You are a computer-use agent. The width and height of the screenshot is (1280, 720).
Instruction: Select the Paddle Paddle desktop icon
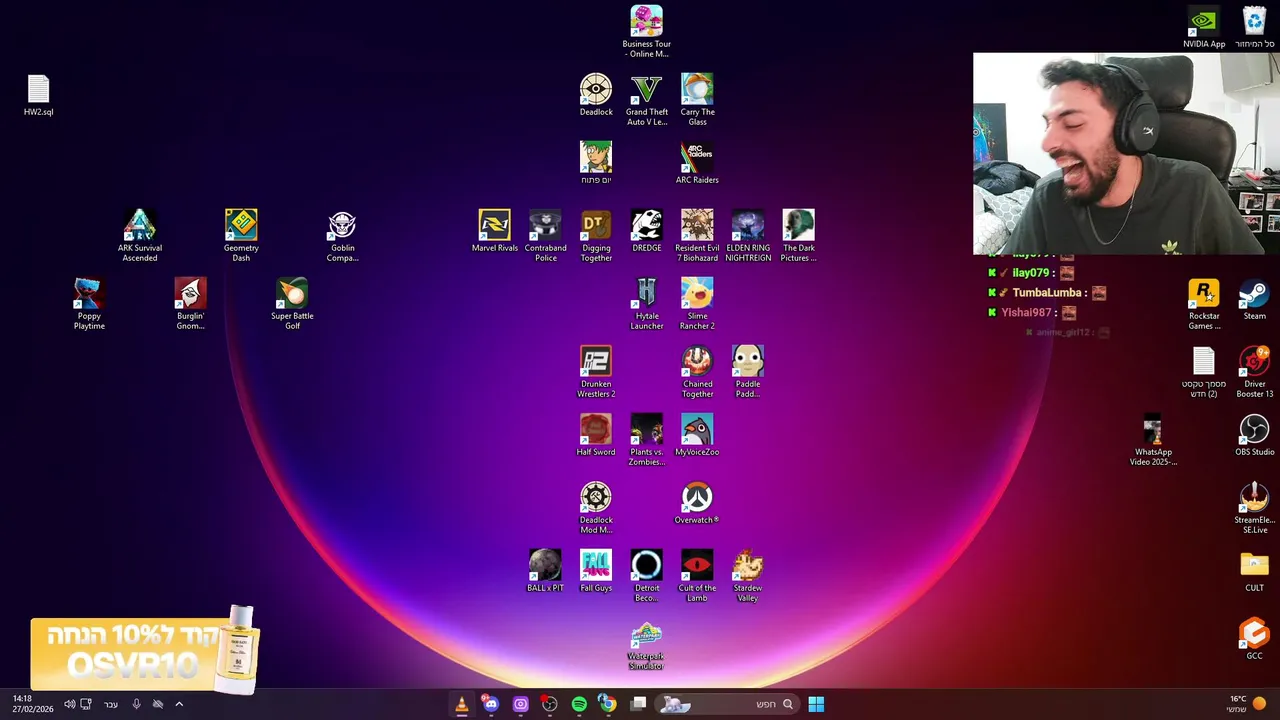tap(748, 371)
